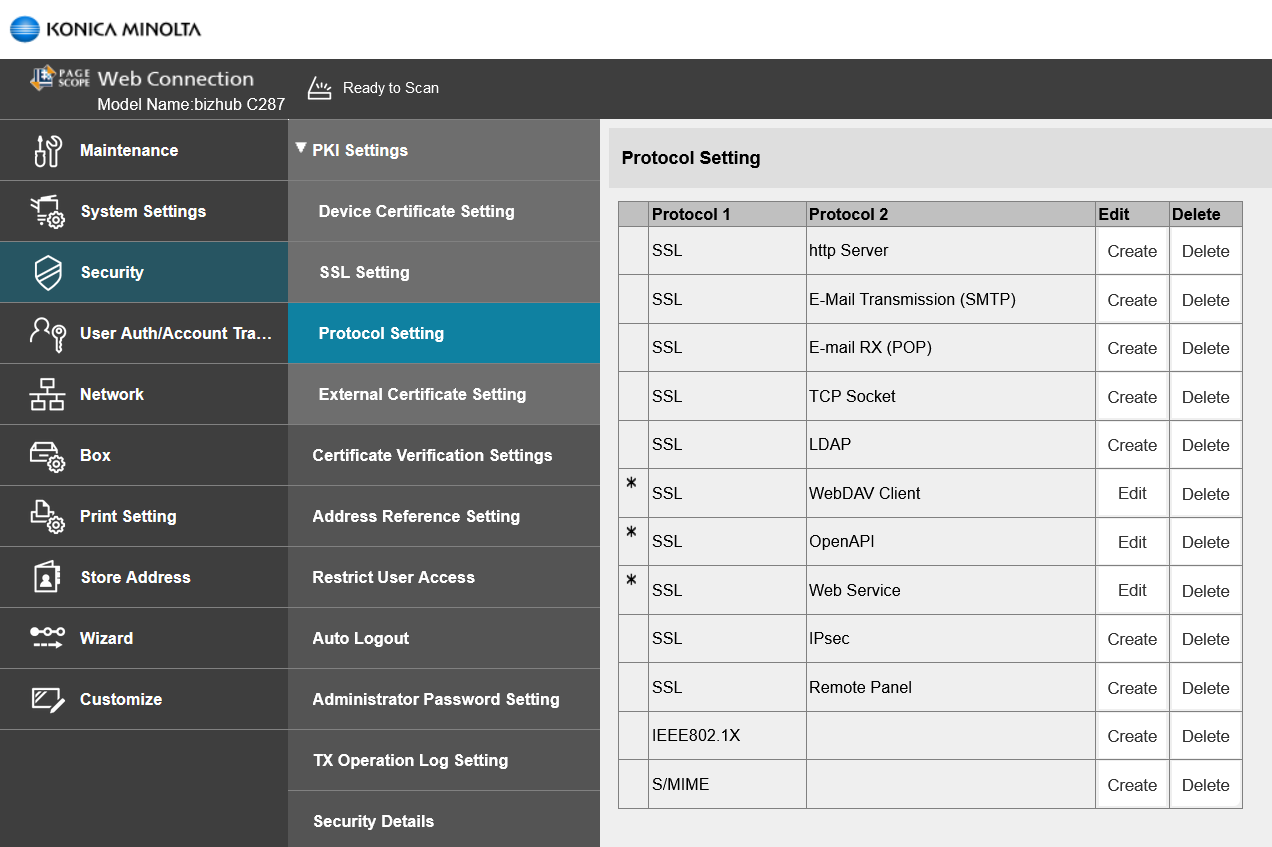This screenshot has width=1272, height=847.
Task: Select the Customize pencil icon
Action: tap(47, 699)
